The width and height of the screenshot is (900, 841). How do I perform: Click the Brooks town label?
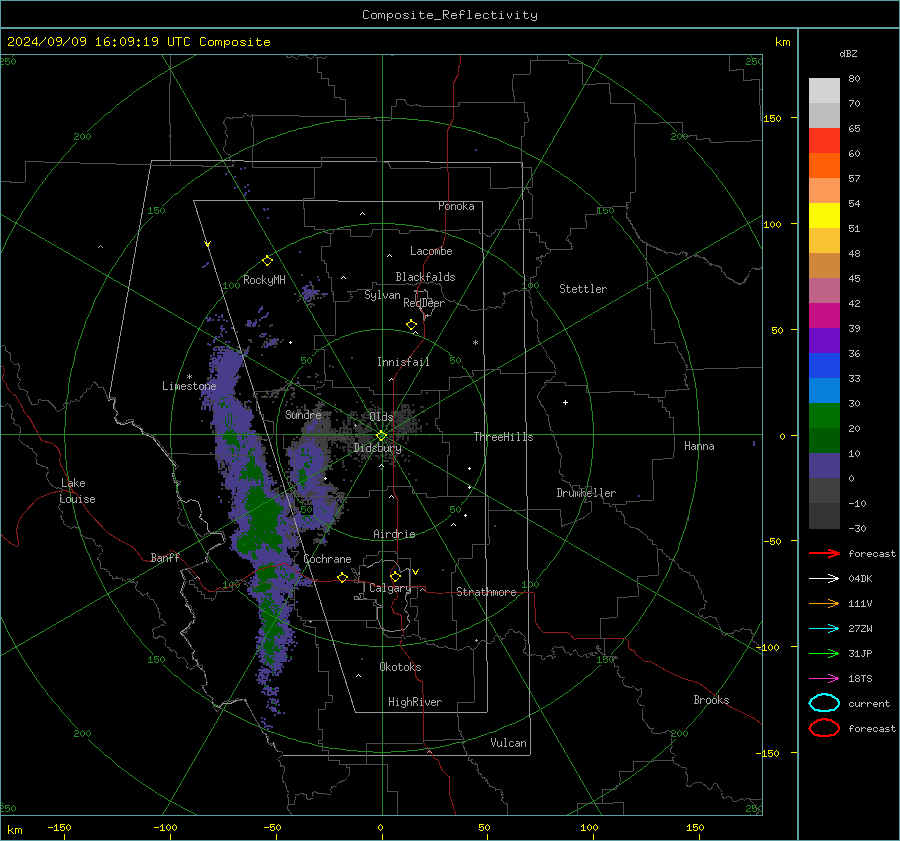click(x=711, y=700)
